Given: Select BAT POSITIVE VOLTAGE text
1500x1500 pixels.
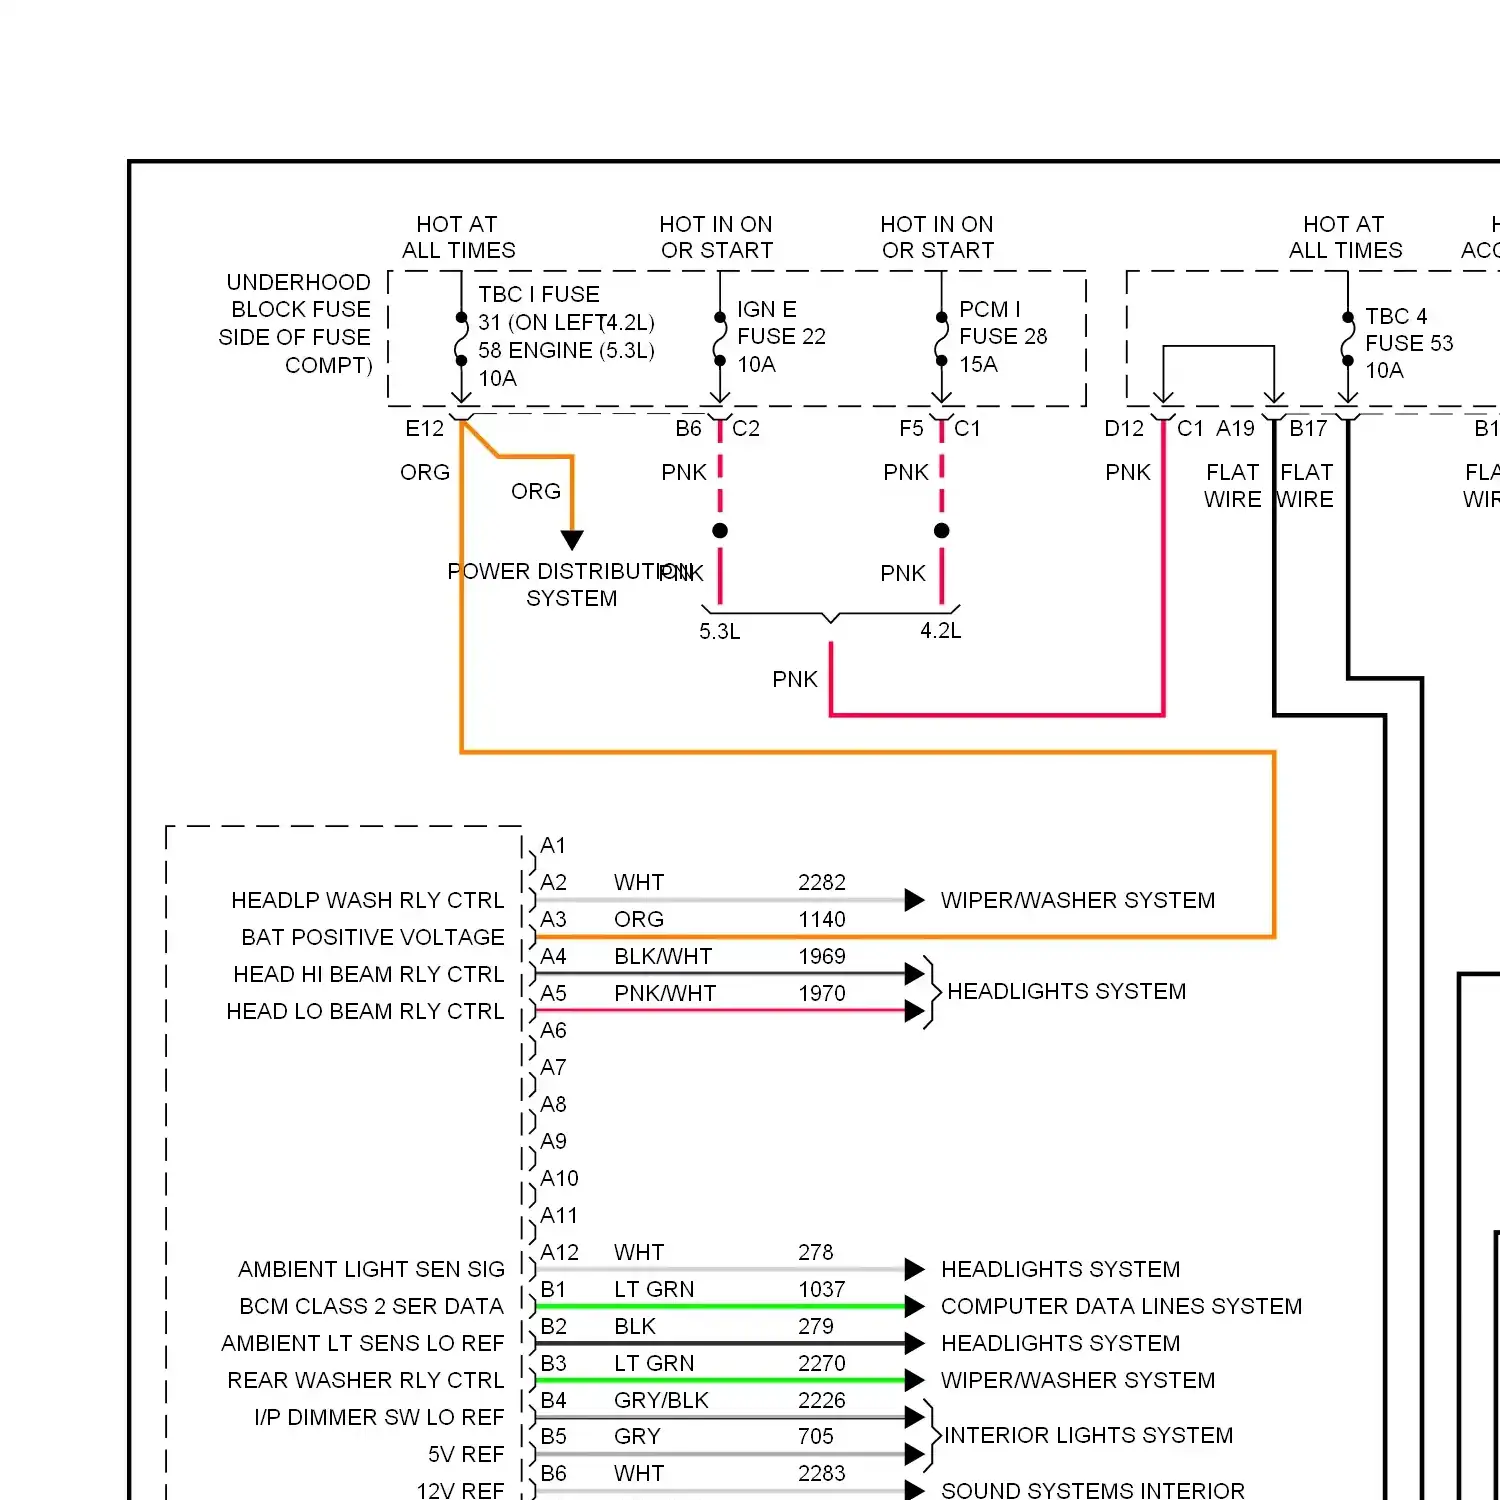Looking at the screenshot, I should [373, 937].
